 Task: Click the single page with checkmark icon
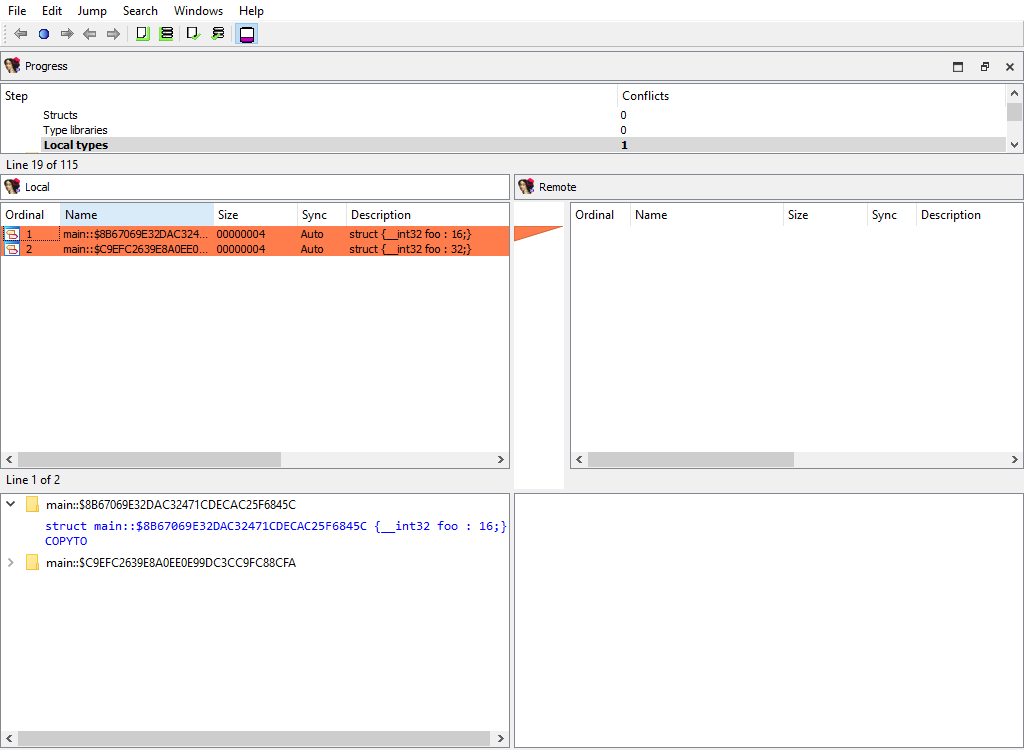[x=193, y=34]
